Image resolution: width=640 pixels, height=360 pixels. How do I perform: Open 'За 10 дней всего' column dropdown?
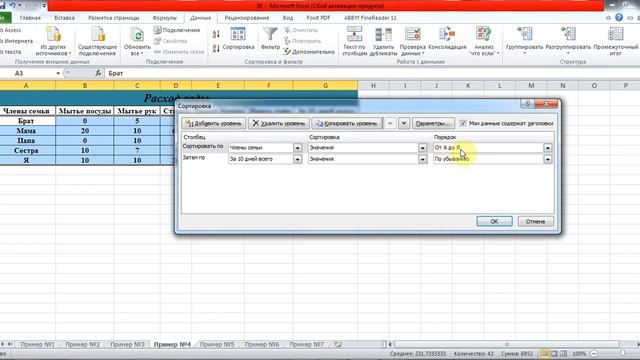point(298,159)
